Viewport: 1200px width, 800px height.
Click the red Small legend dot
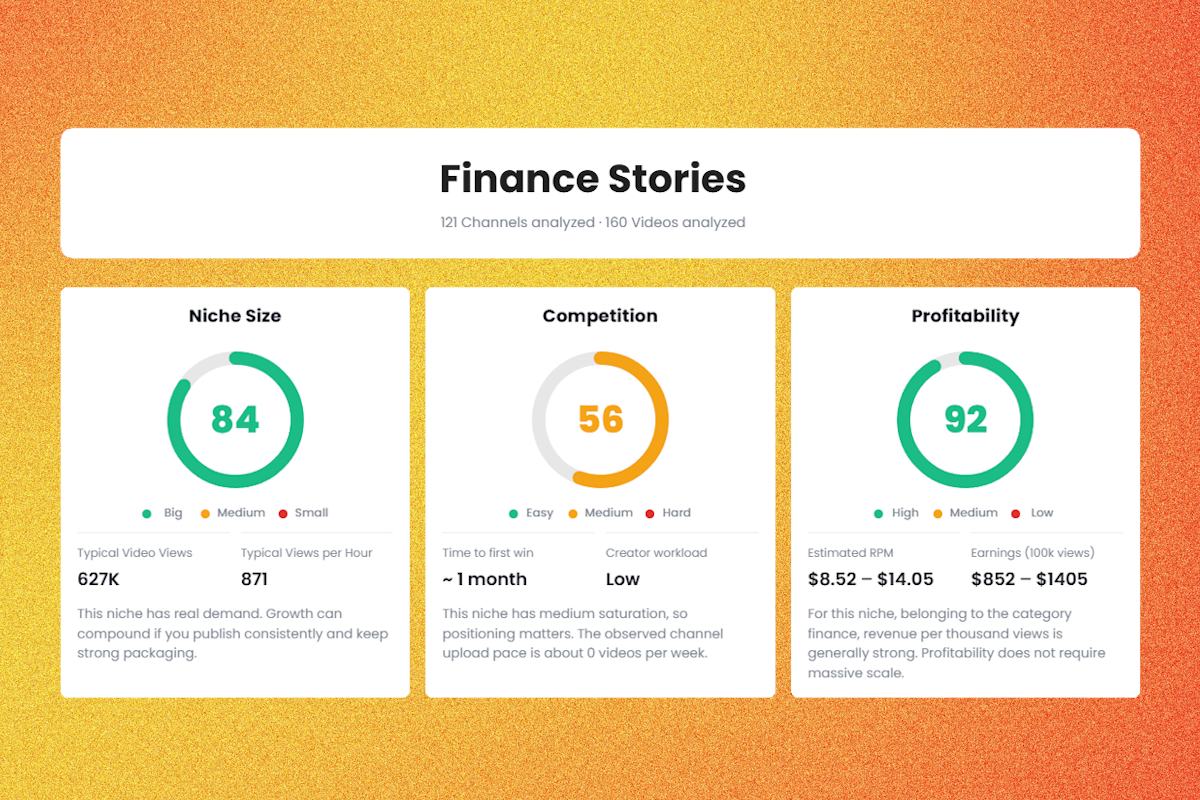click(x=283, y=513)
